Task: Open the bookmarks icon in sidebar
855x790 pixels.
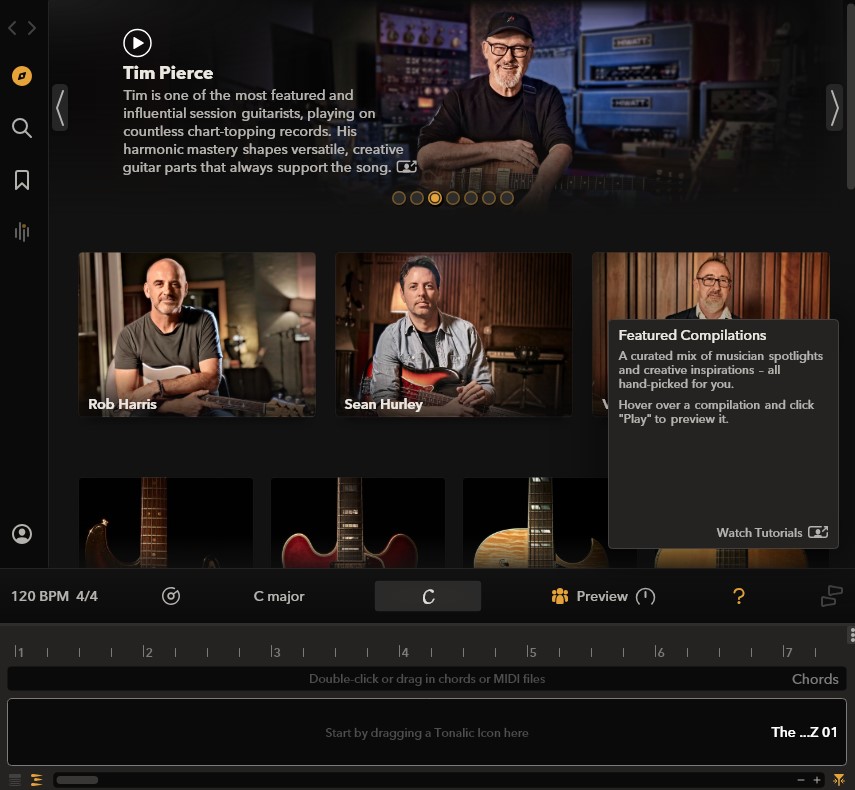Action: click(22, 180)
